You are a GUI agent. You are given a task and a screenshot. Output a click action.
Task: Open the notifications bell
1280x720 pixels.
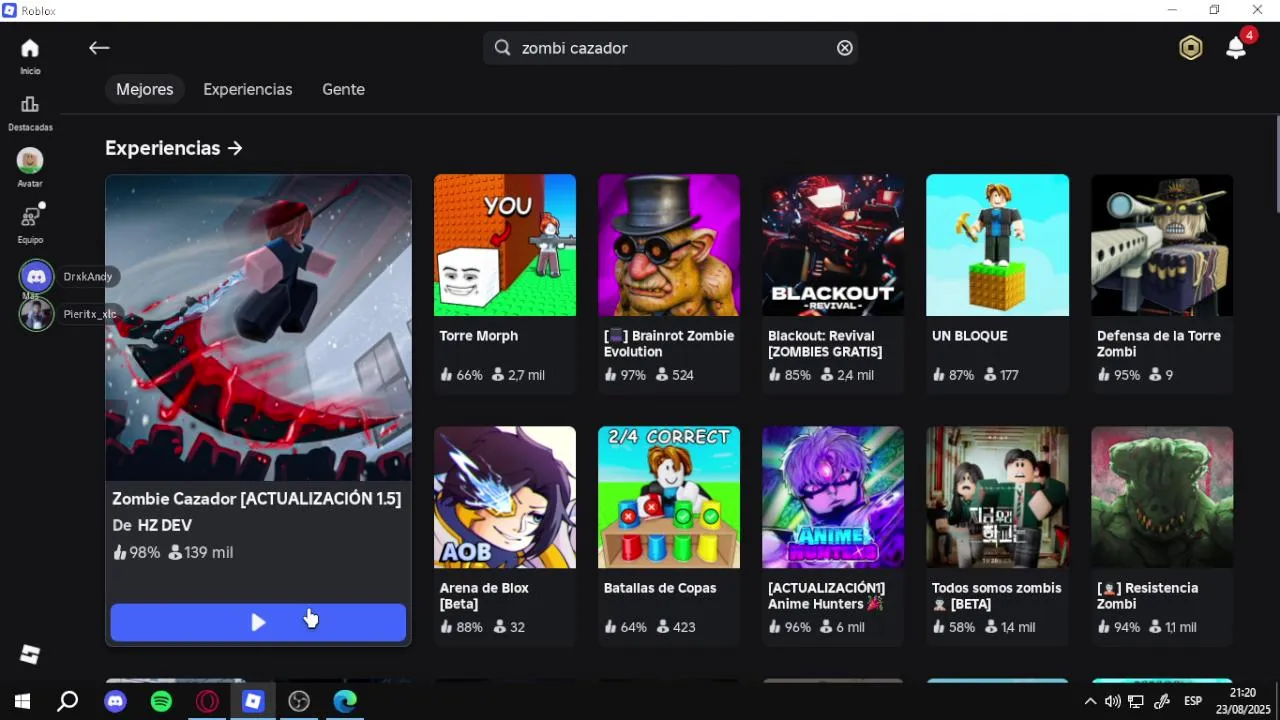pos(1237,48)
